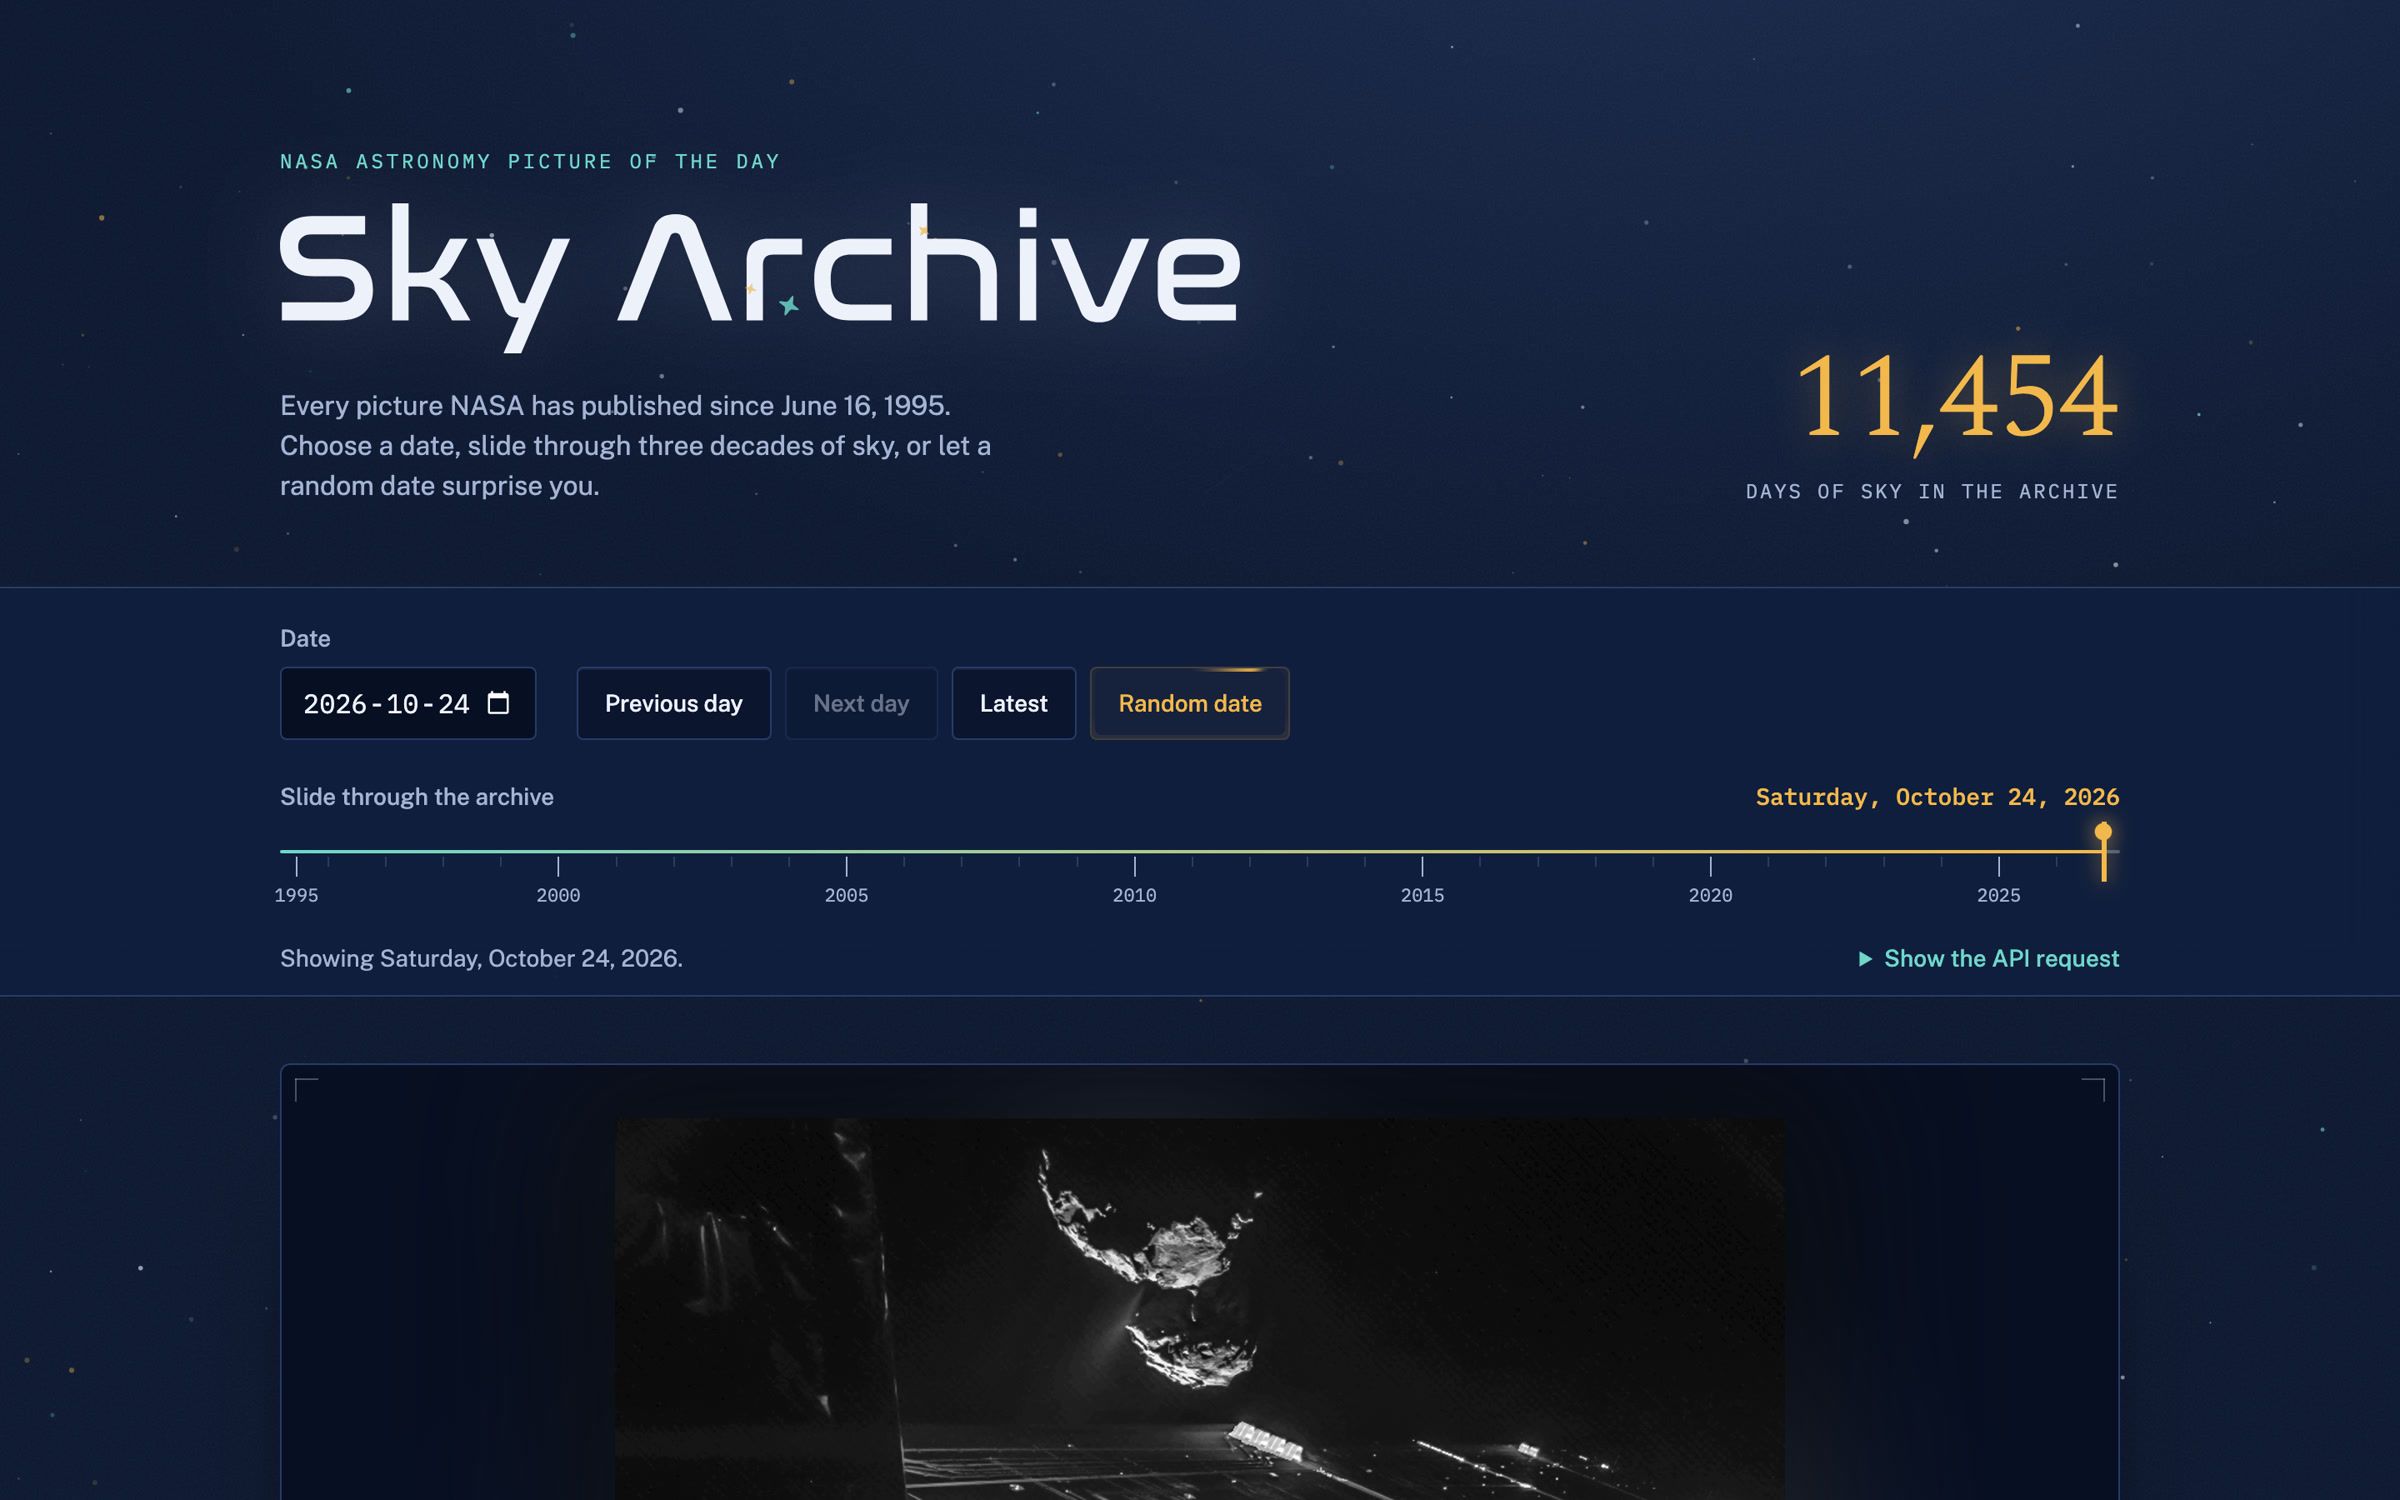Click the 2000 timeline tick label
This screenshot has width=2400, height=1500.
(558, 895)
